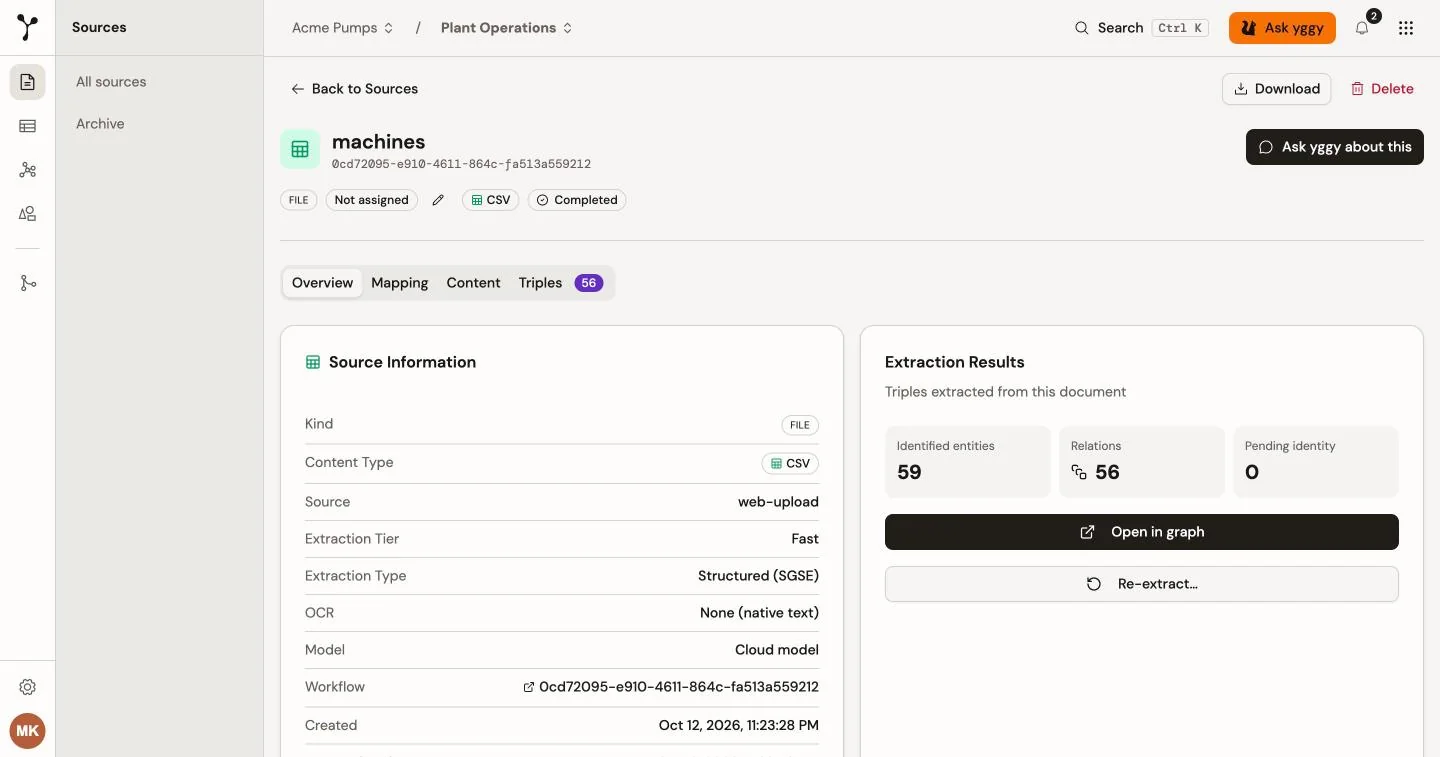Click the 'web-upload' source value
The height and width of the screenshot is (757, 1440).
coord(778,502)
